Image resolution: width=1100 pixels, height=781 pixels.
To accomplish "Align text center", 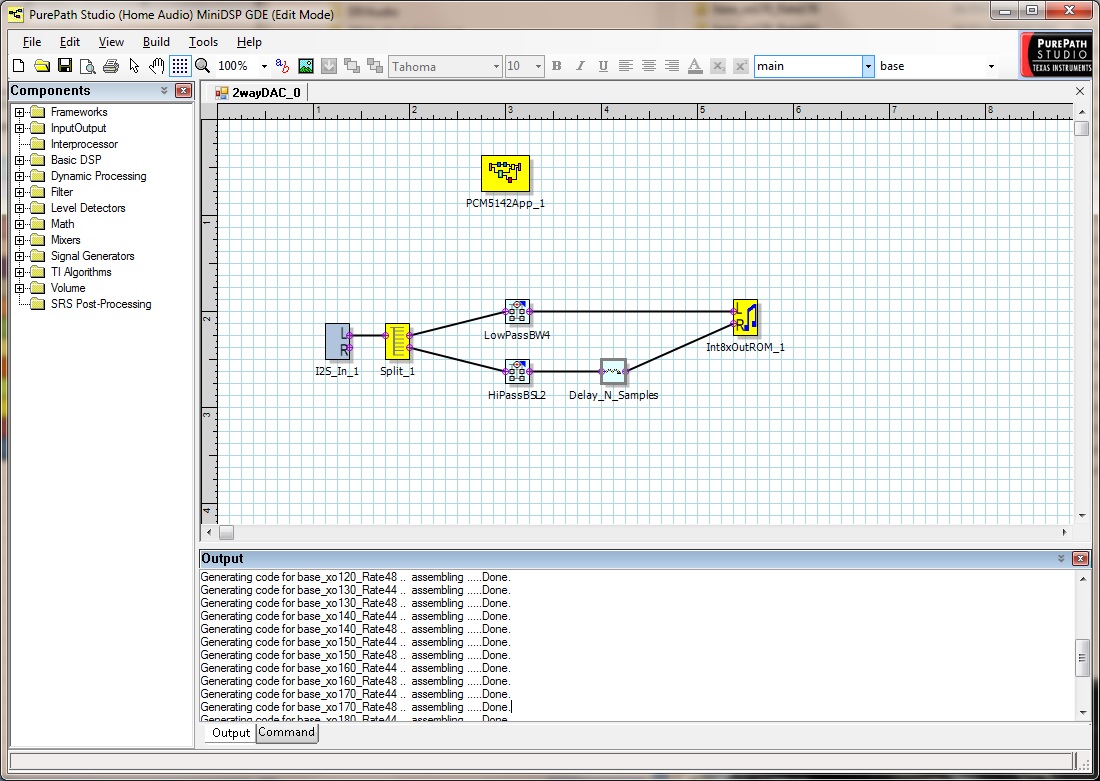I will click(649, 66).
